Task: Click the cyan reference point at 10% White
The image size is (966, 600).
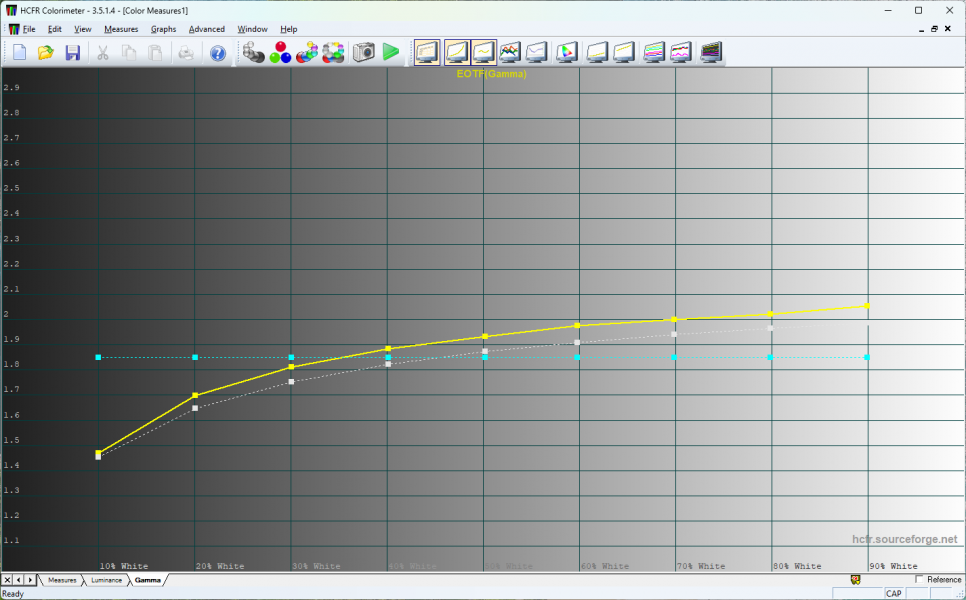Action: click(x=98, y=357)
